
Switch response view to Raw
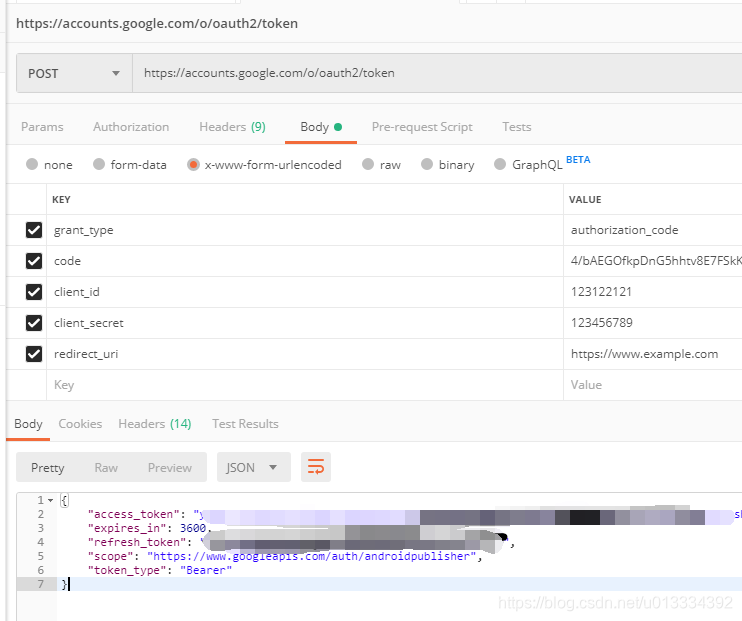pyautogui.click(x=106, y=468)
